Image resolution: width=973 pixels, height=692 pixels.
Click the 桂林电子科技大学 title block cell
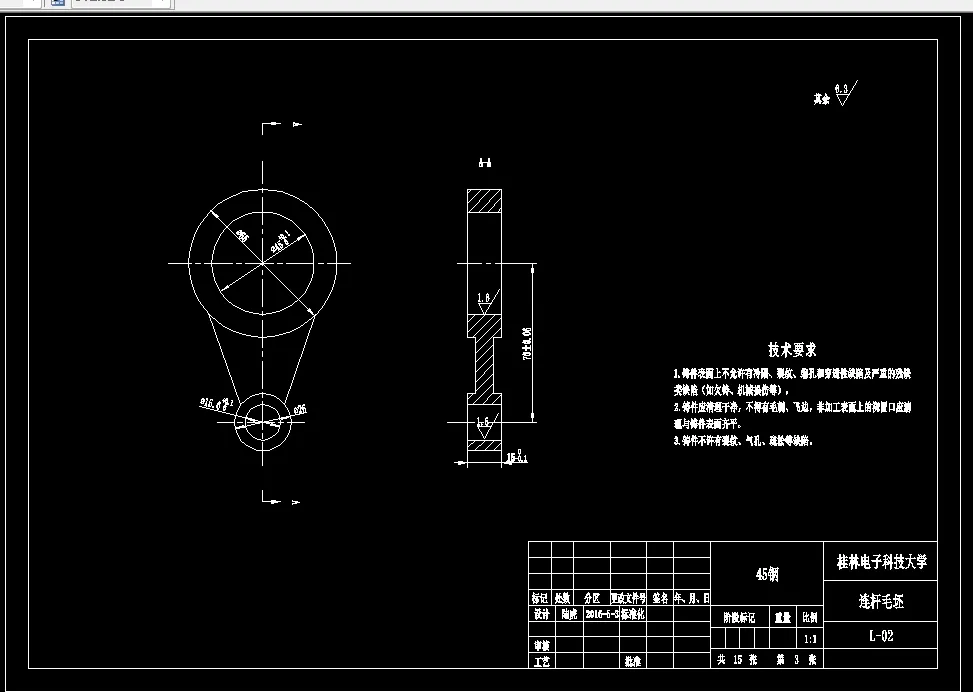click(x=881, y=562)
